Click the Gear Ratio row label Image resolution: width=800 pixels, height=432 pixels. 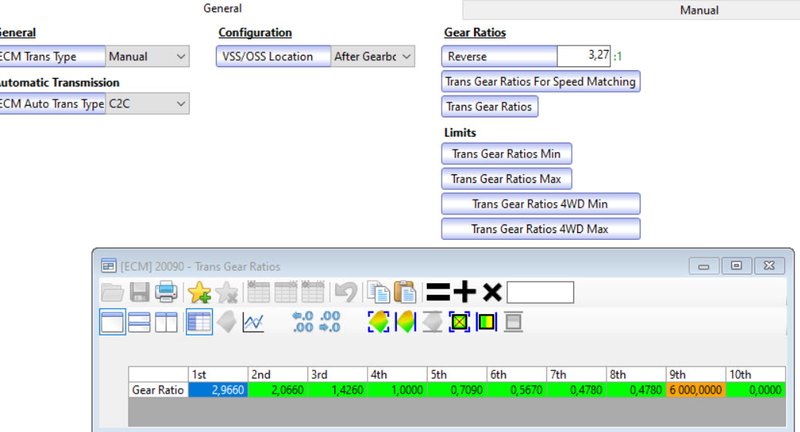tap(158, 390)
